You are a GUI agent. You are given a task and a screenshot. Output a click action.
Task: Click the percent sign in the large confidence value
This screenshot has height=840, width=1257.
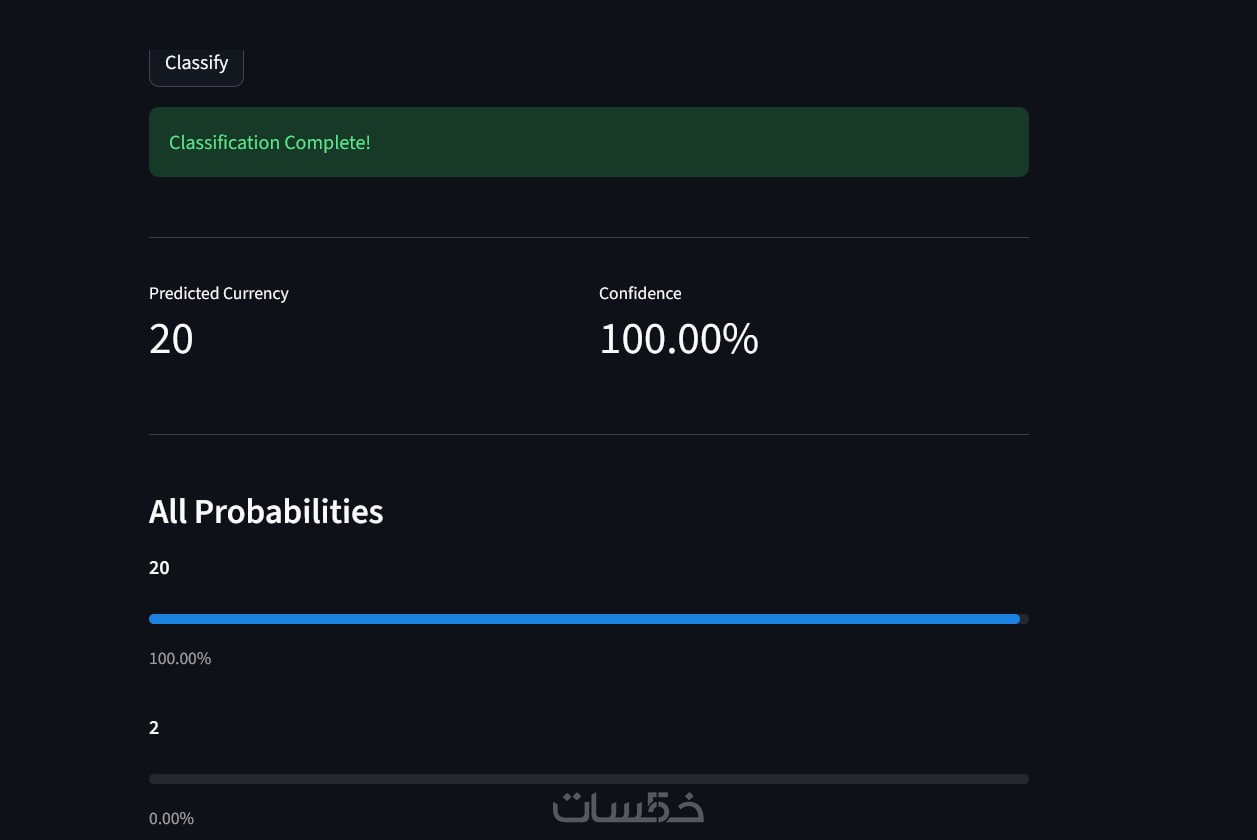coord(741,339)
